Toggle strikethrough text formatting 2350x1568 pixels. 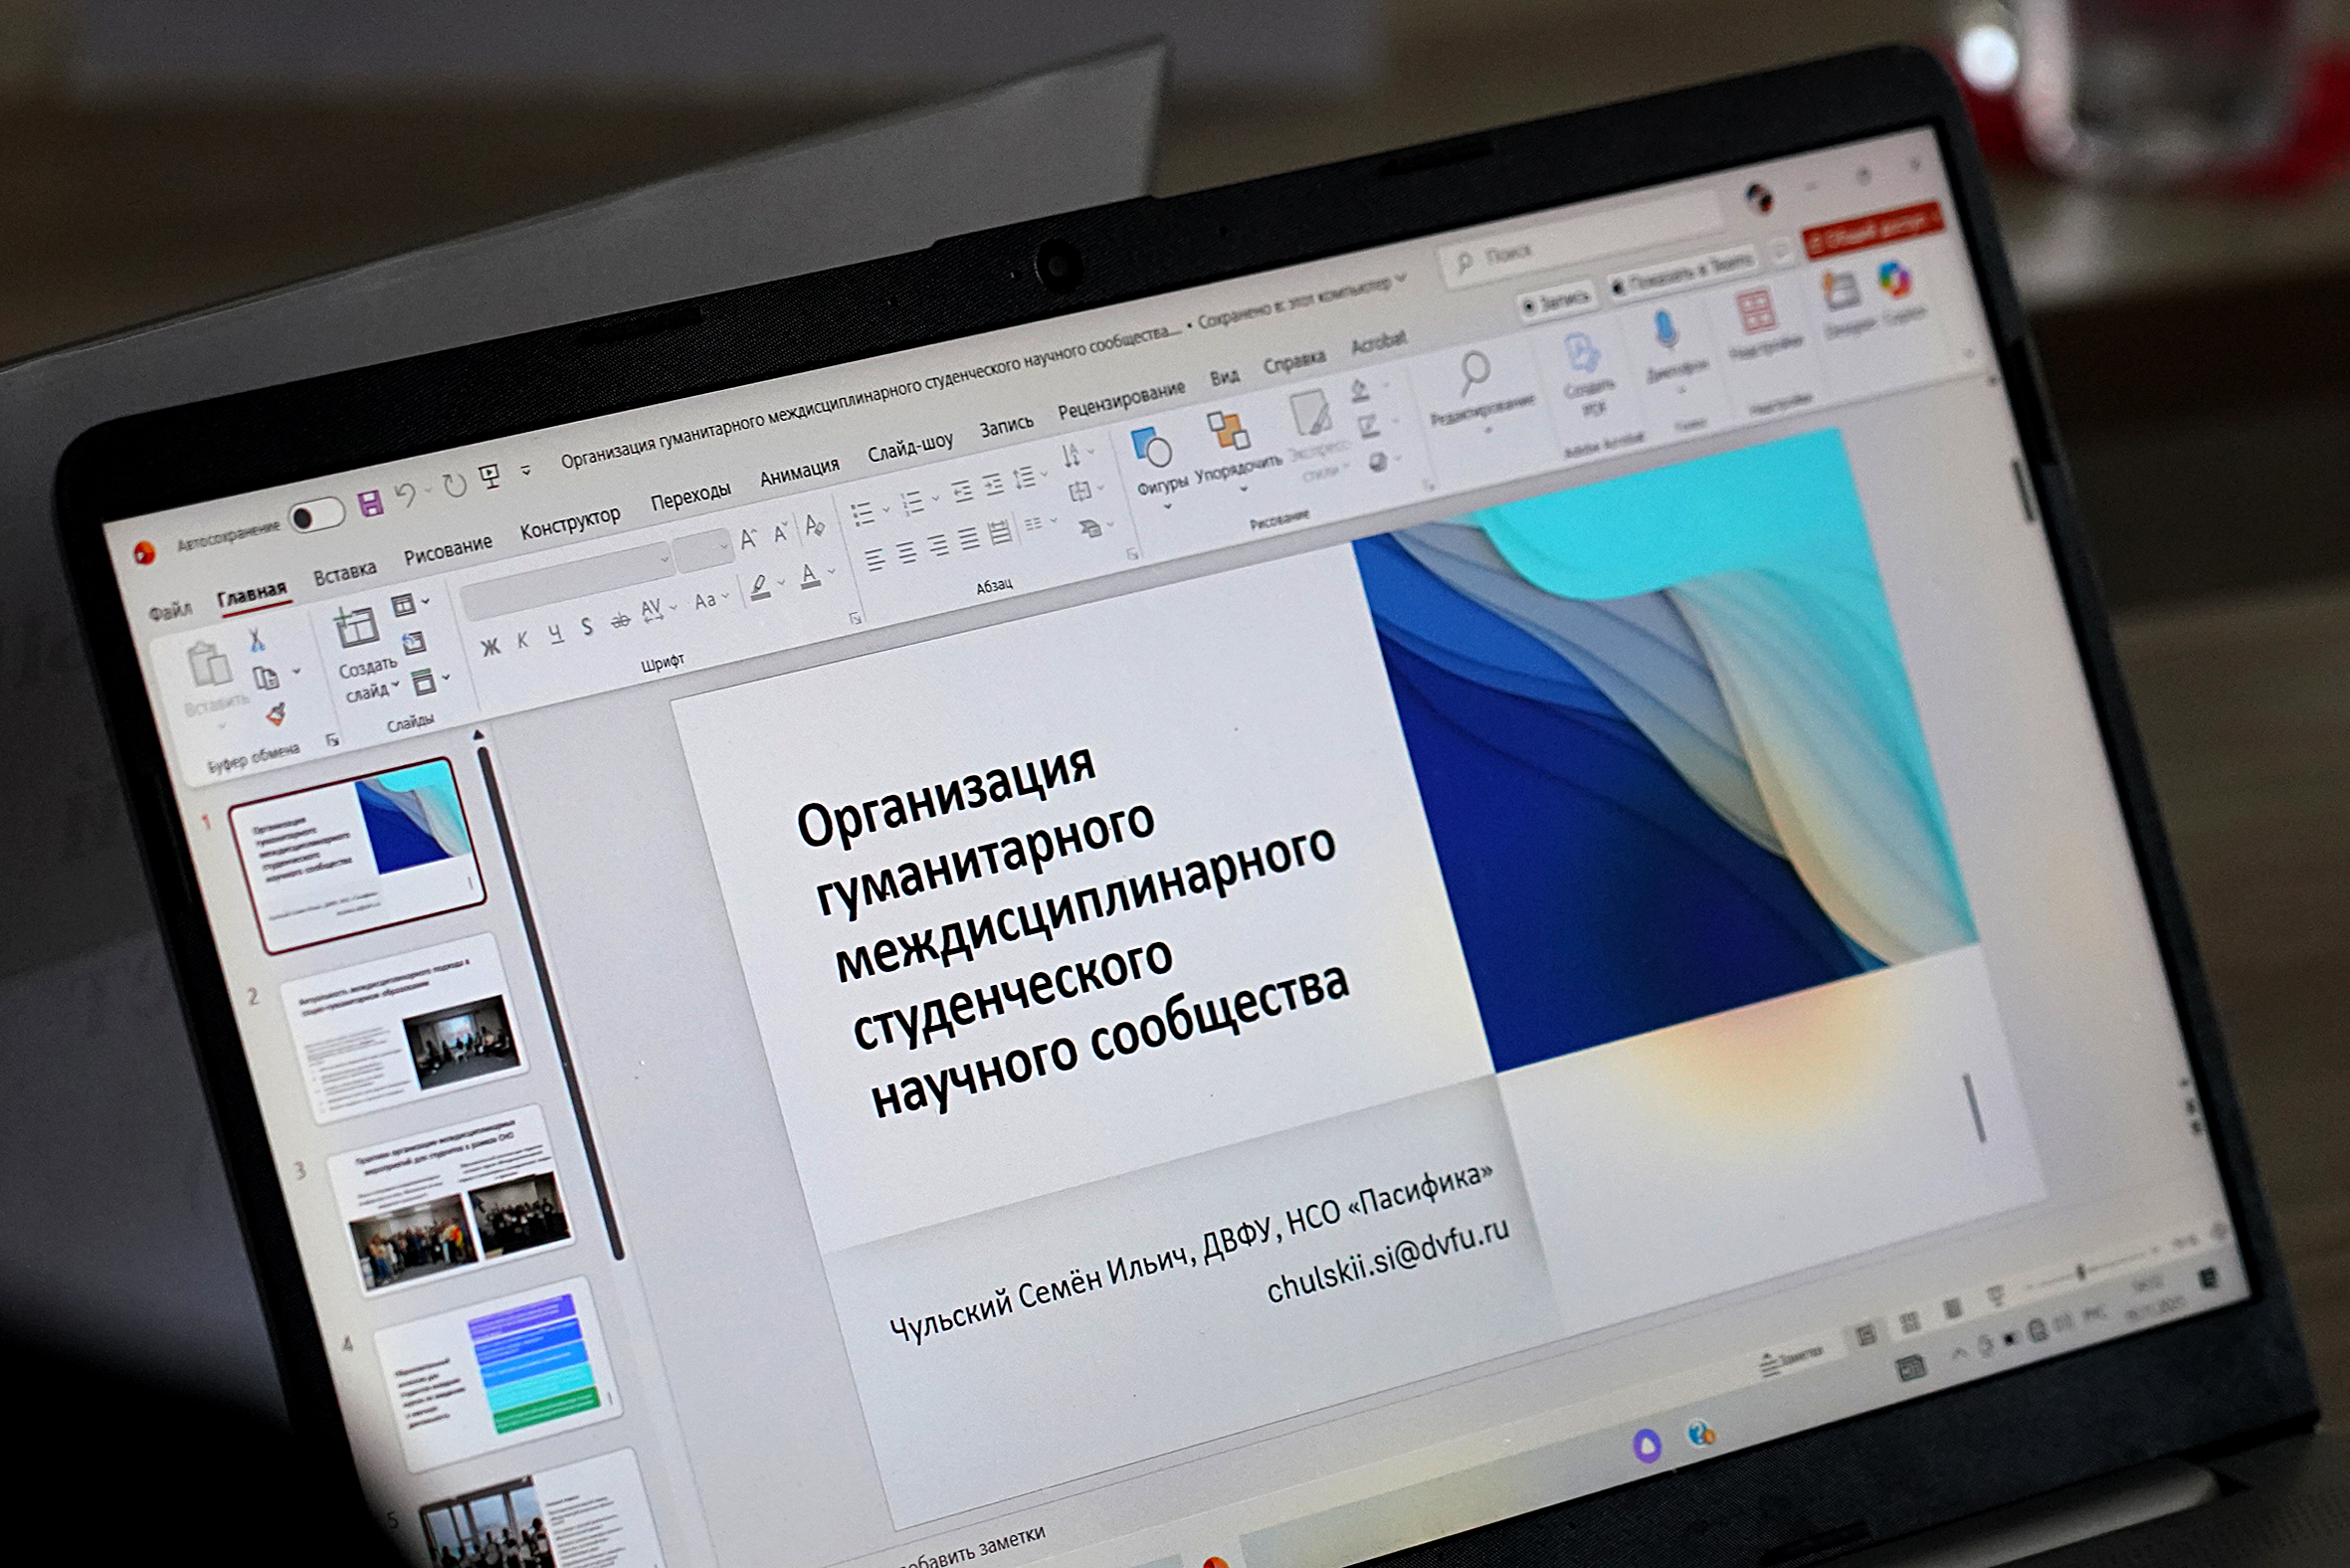click(621, 619)
